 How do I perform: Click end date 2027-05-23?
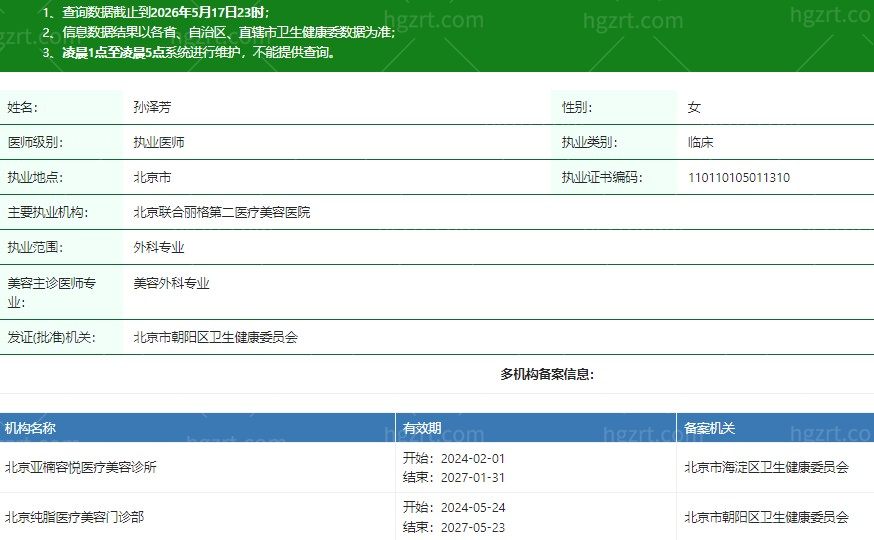[x=473, y=527]
